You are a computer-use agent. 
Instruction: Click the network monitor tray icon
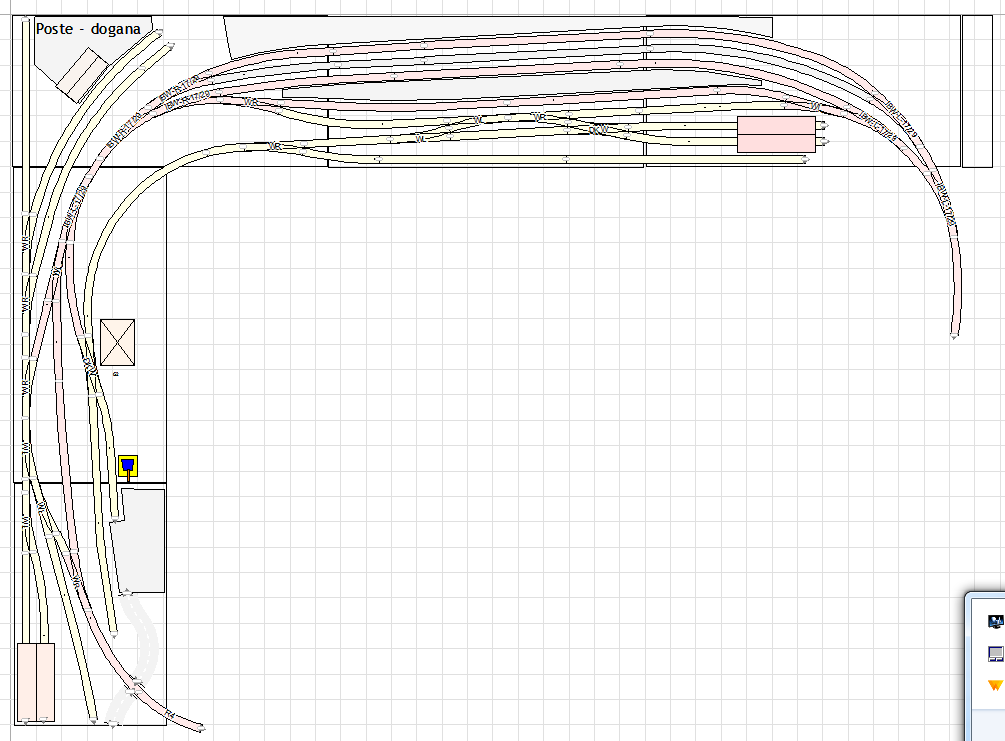pyautogui.click(x=995, y=621)
